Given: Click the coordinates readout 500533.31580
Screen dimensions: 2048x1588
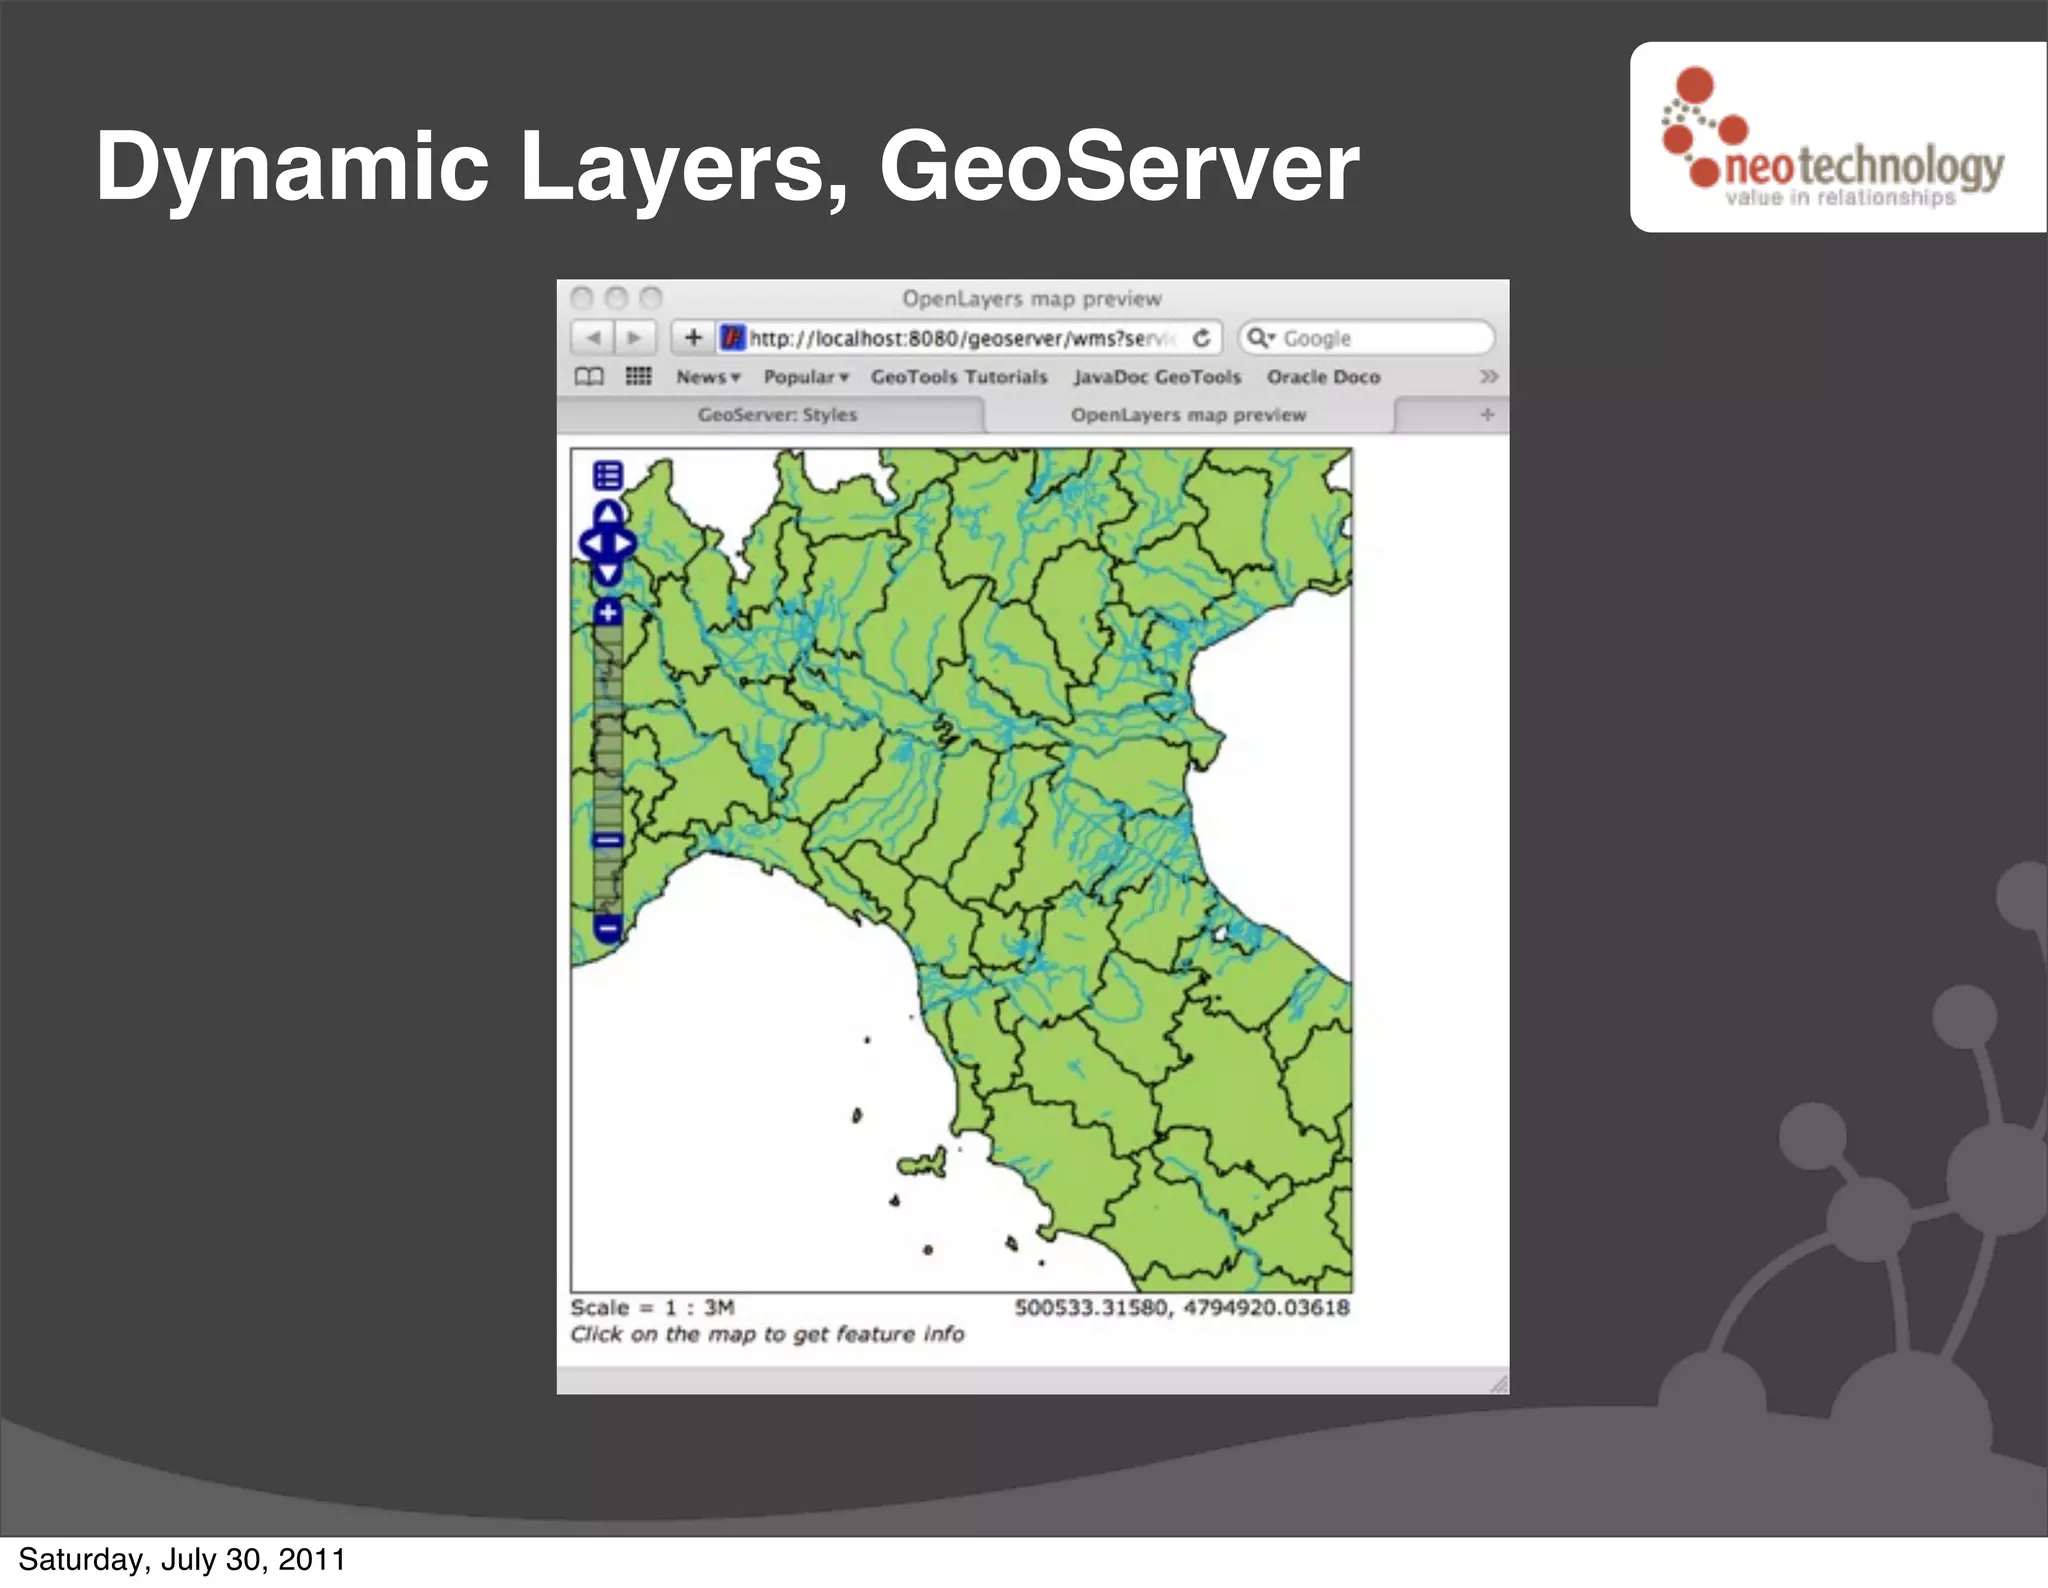Looking at the screenshot, I should pos(1182,1308).
